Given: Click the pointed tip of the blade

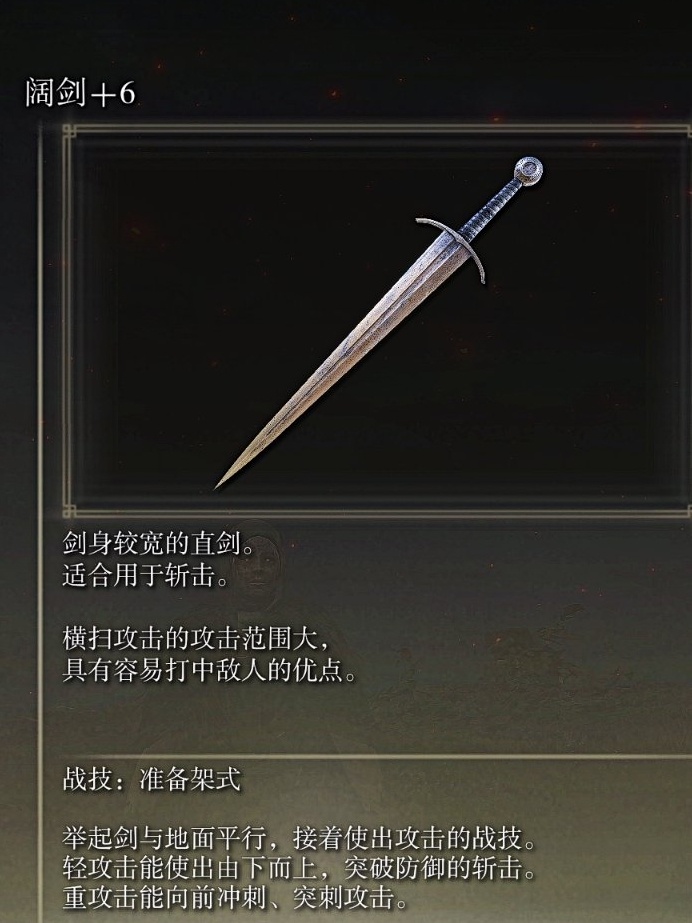Looking at the screenshot, I should 222,482.
